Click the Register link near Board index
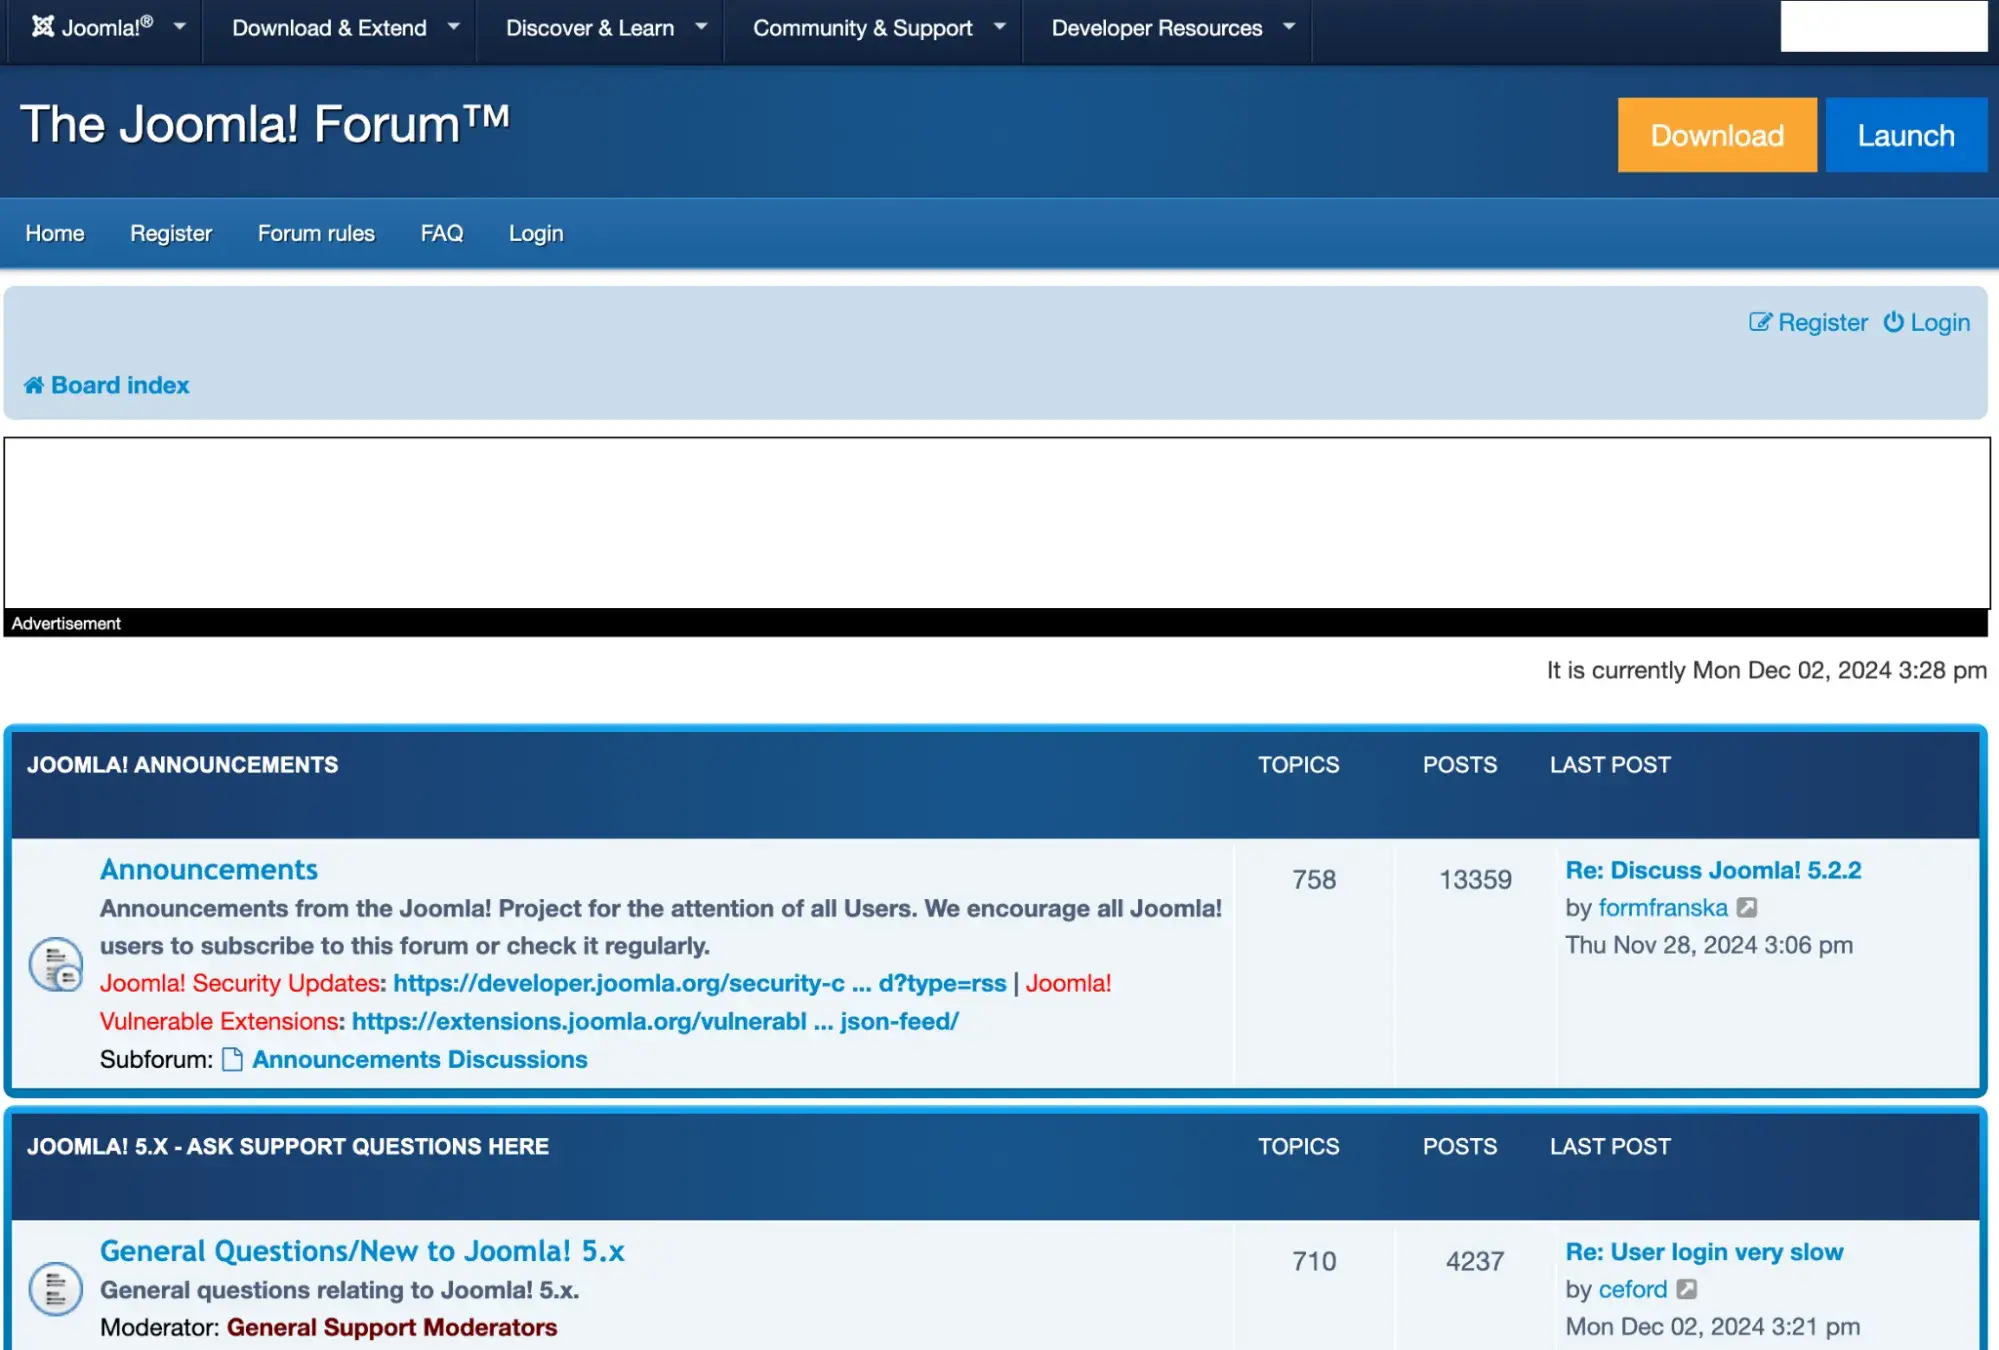 click(1822, 322)
